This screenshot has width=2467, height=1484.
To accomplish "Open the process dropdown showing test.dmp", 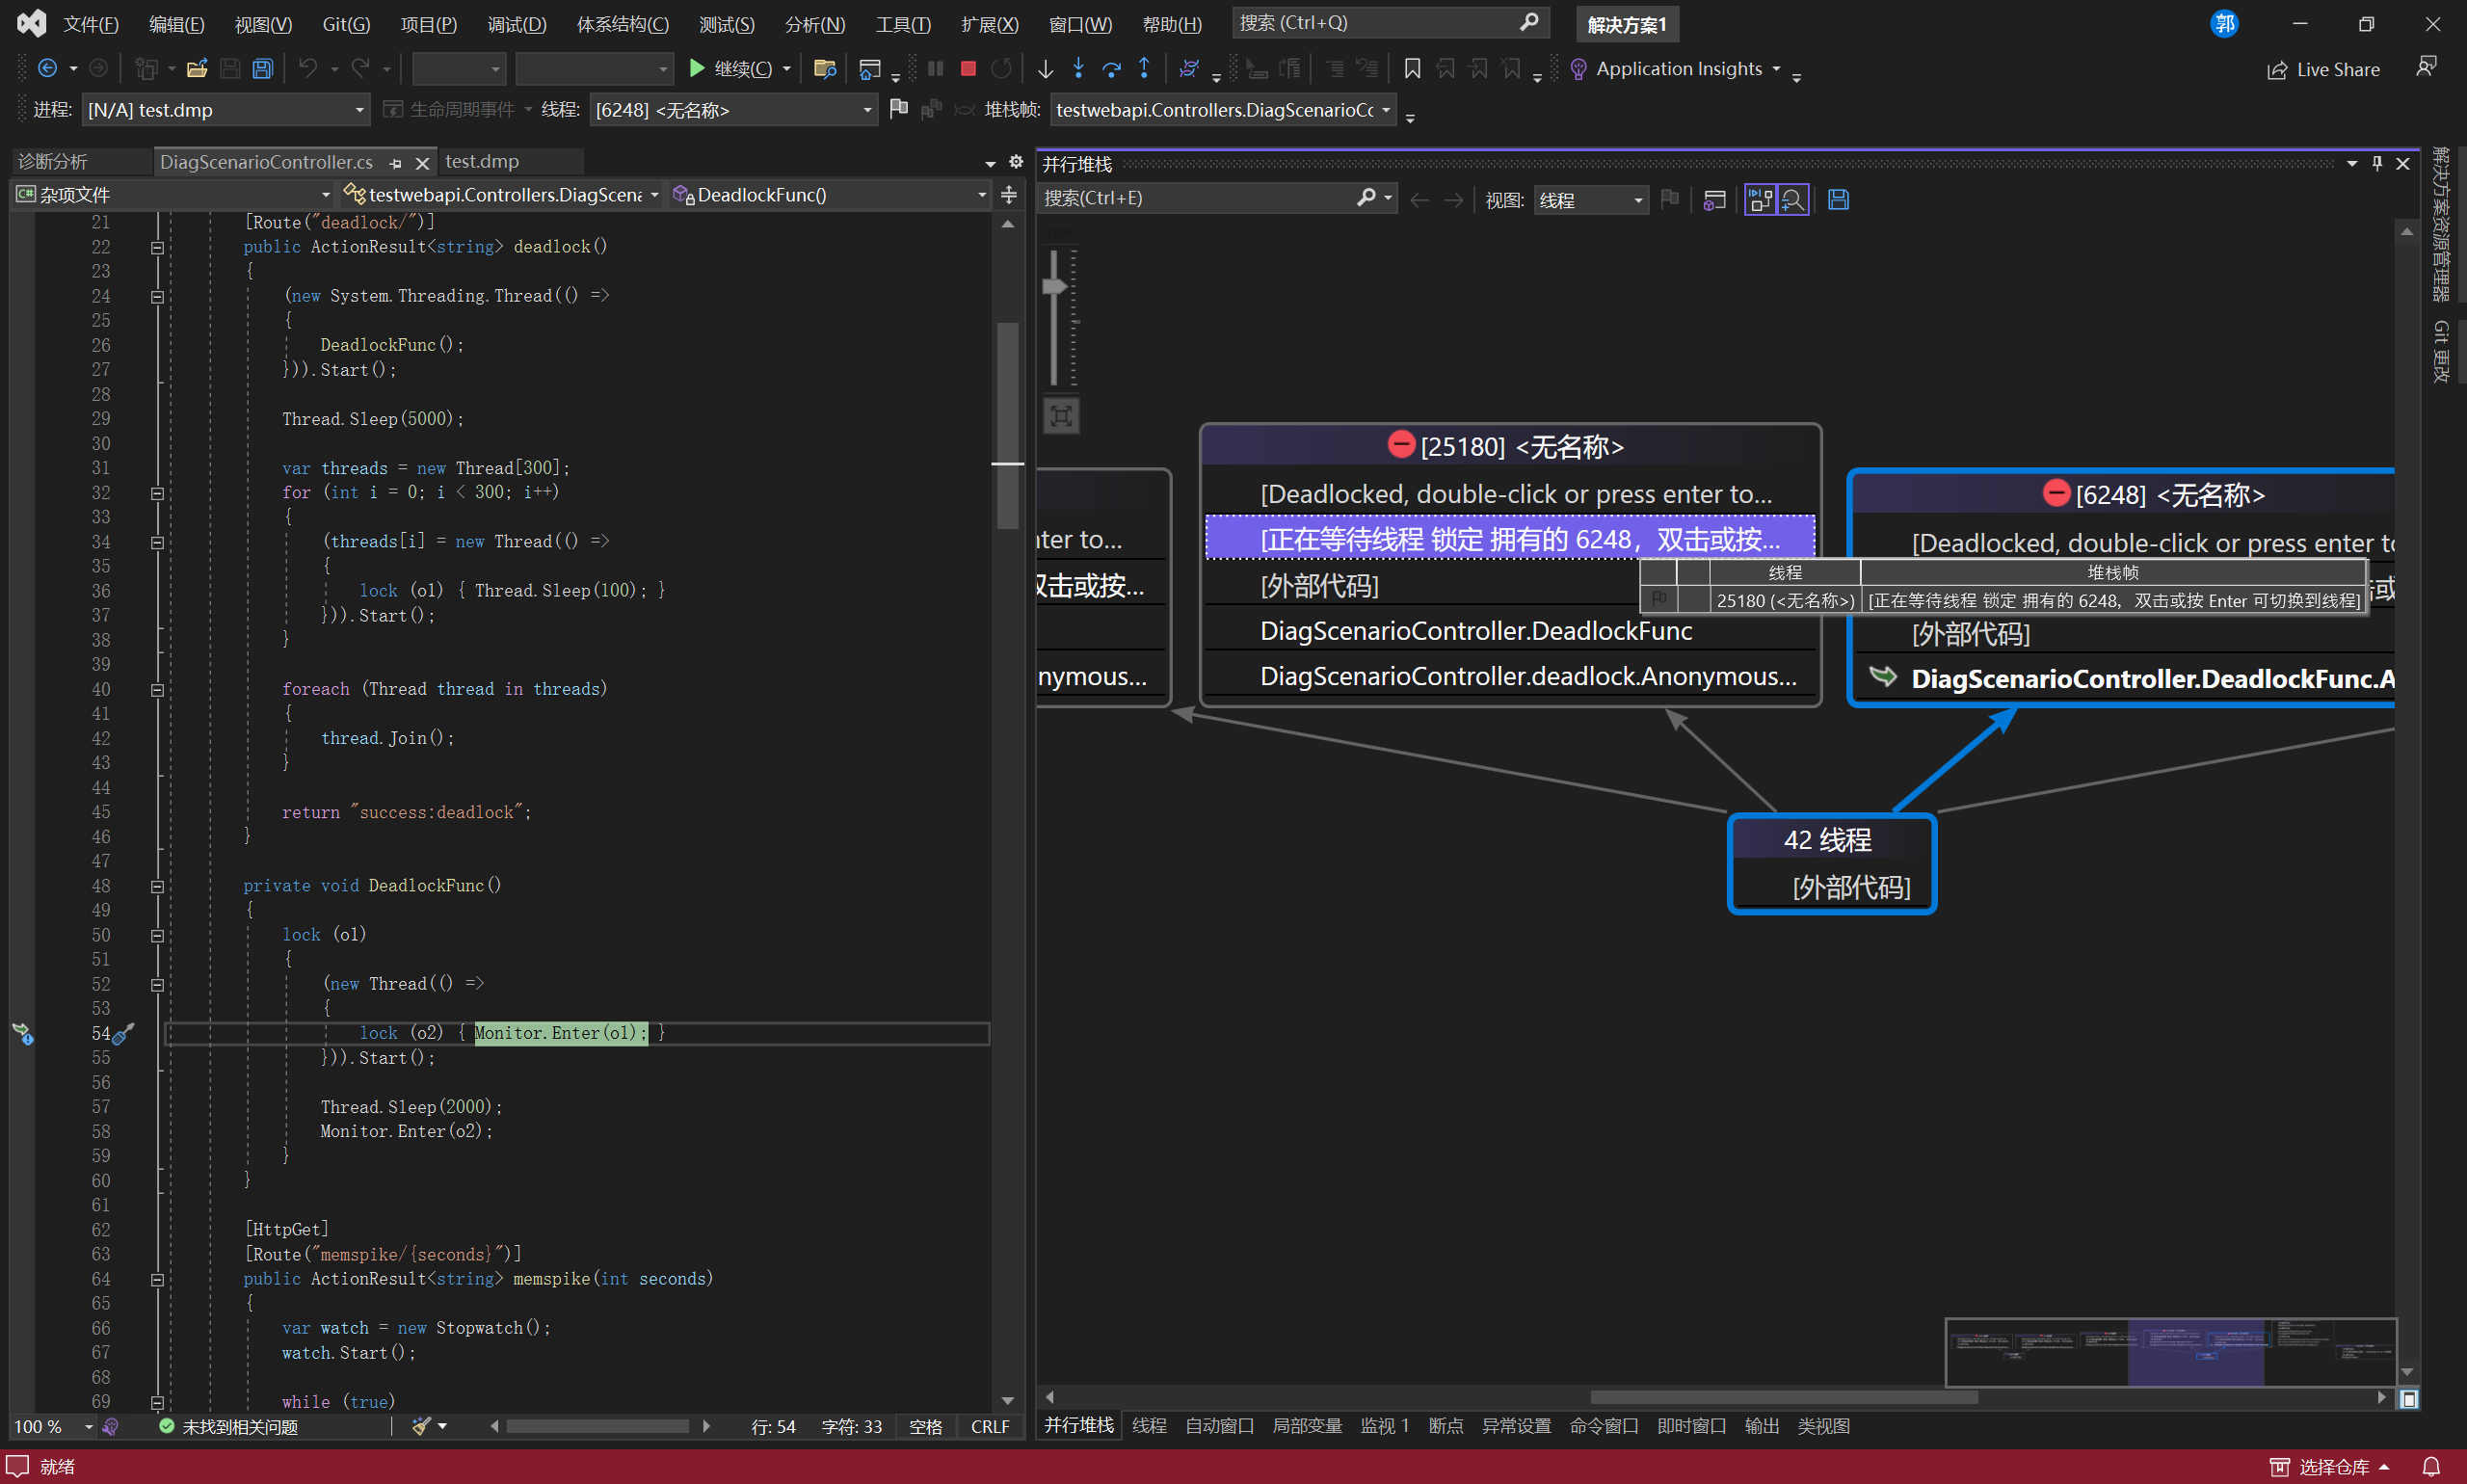I will point(225,109).
